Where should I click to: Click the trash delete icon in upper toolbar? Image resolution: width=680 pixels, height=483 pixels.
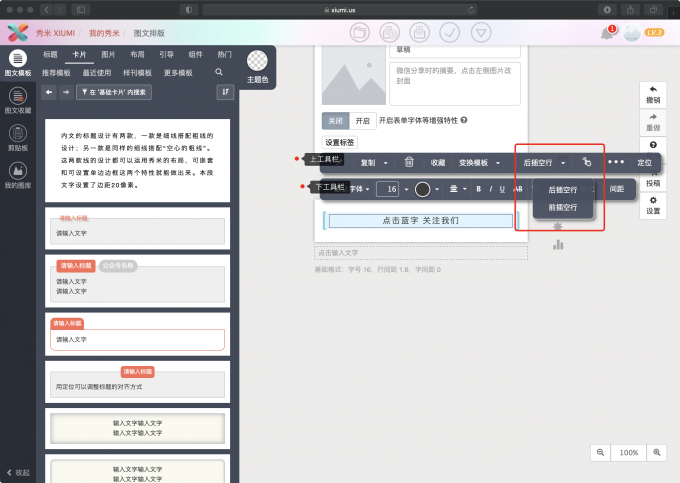(409, 162)
